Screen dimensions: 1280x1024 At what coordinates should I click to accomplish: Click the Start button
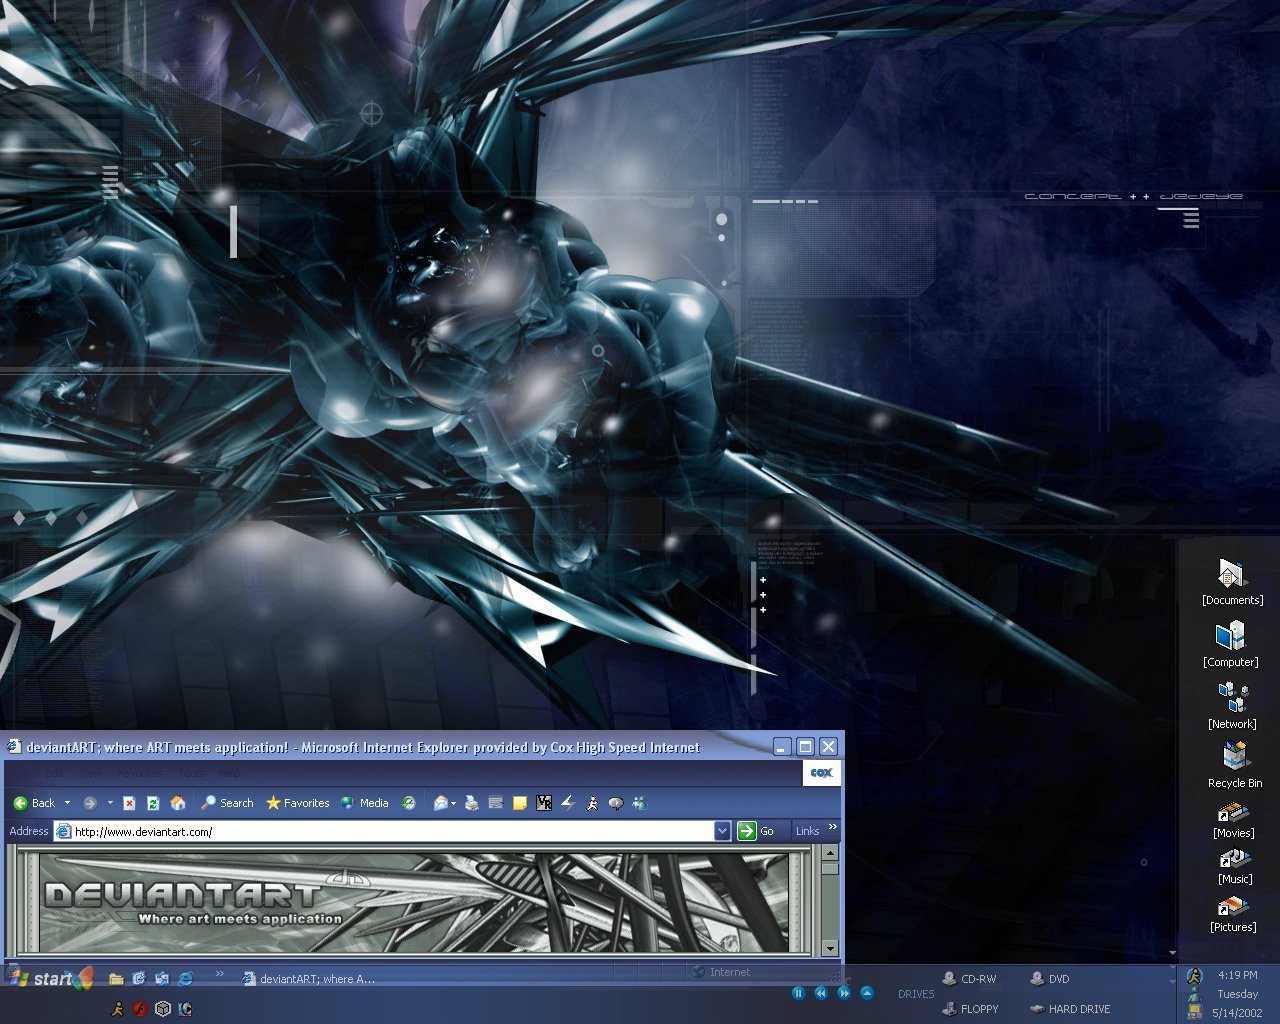50,978
